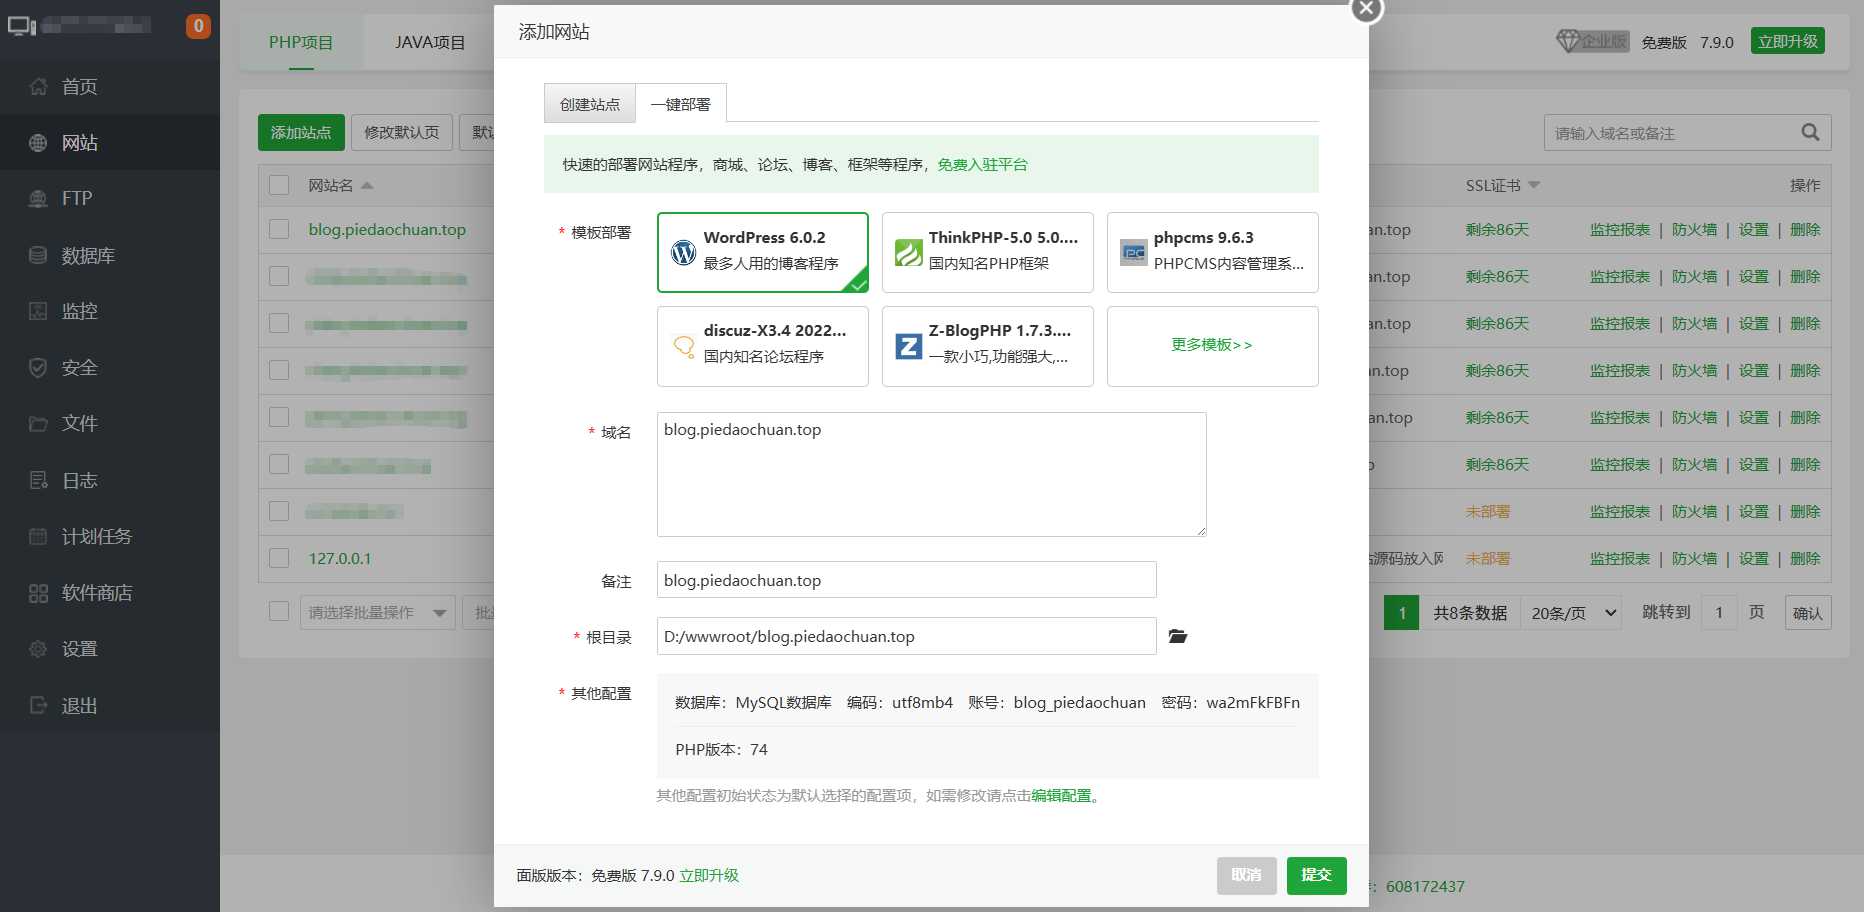
Task: Select the discuz-X3.4 template card
Action: click(x=763, y=346)
